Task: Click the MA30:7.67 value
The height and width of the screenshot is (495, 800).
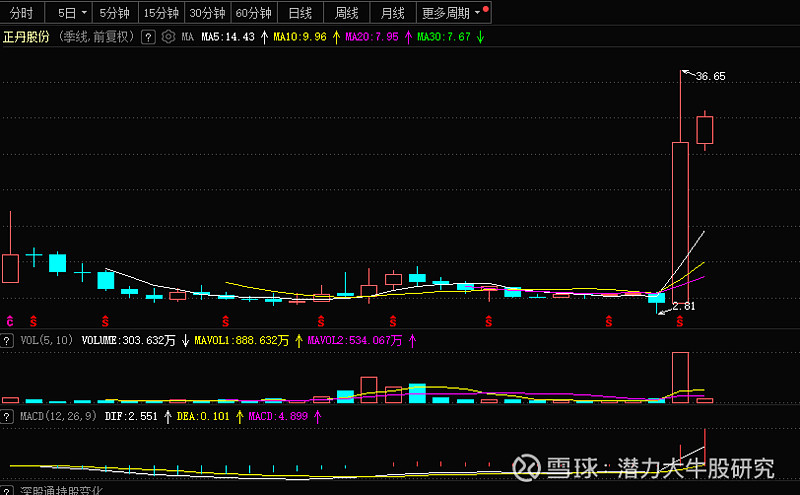Action: click(x=443, y=37)
